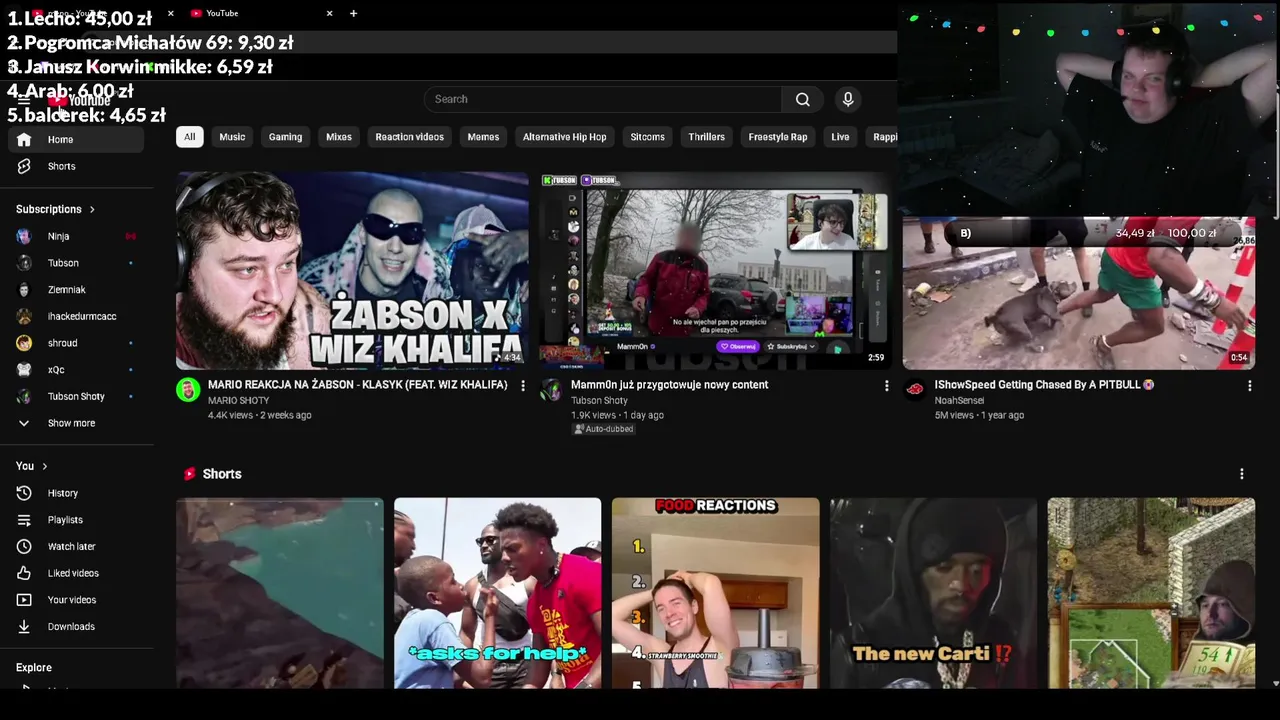The image size is (1280, 720).
Task: Select the Sitcoms filter chip
Action: pyautogui.click(x=647, y=137)
